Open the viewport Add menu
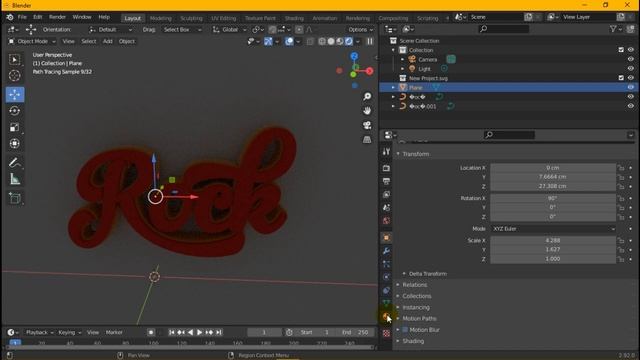640x360 pixels. tap(107, 41)
